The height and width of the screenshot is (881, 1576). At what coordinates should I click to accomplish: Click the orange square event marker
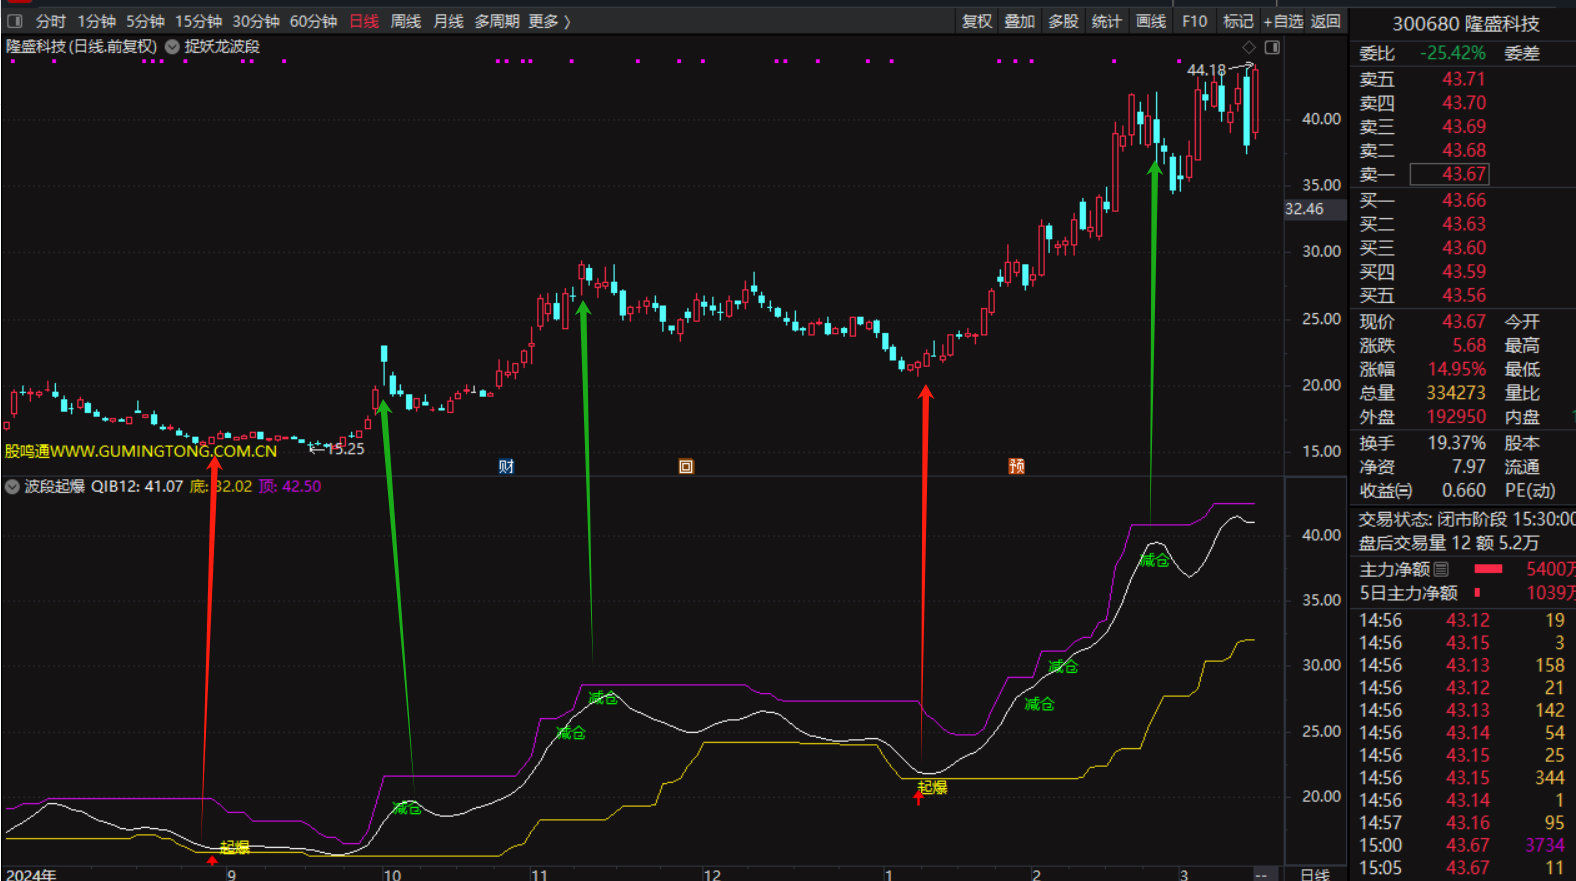point(686,466)
